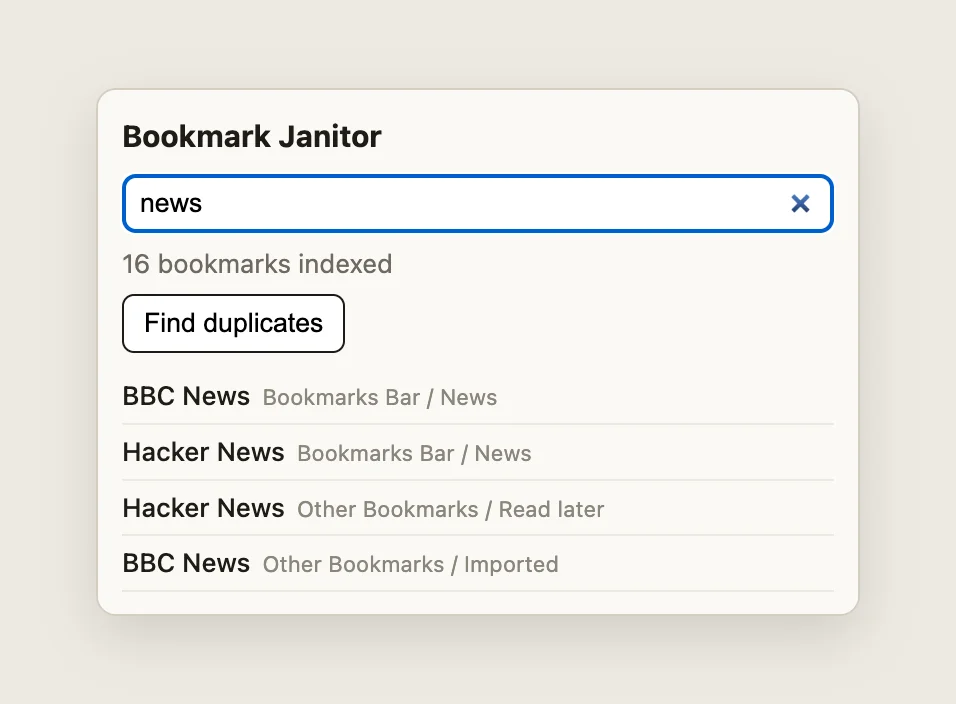Clear the search field with the X icon

click(800, 204)
